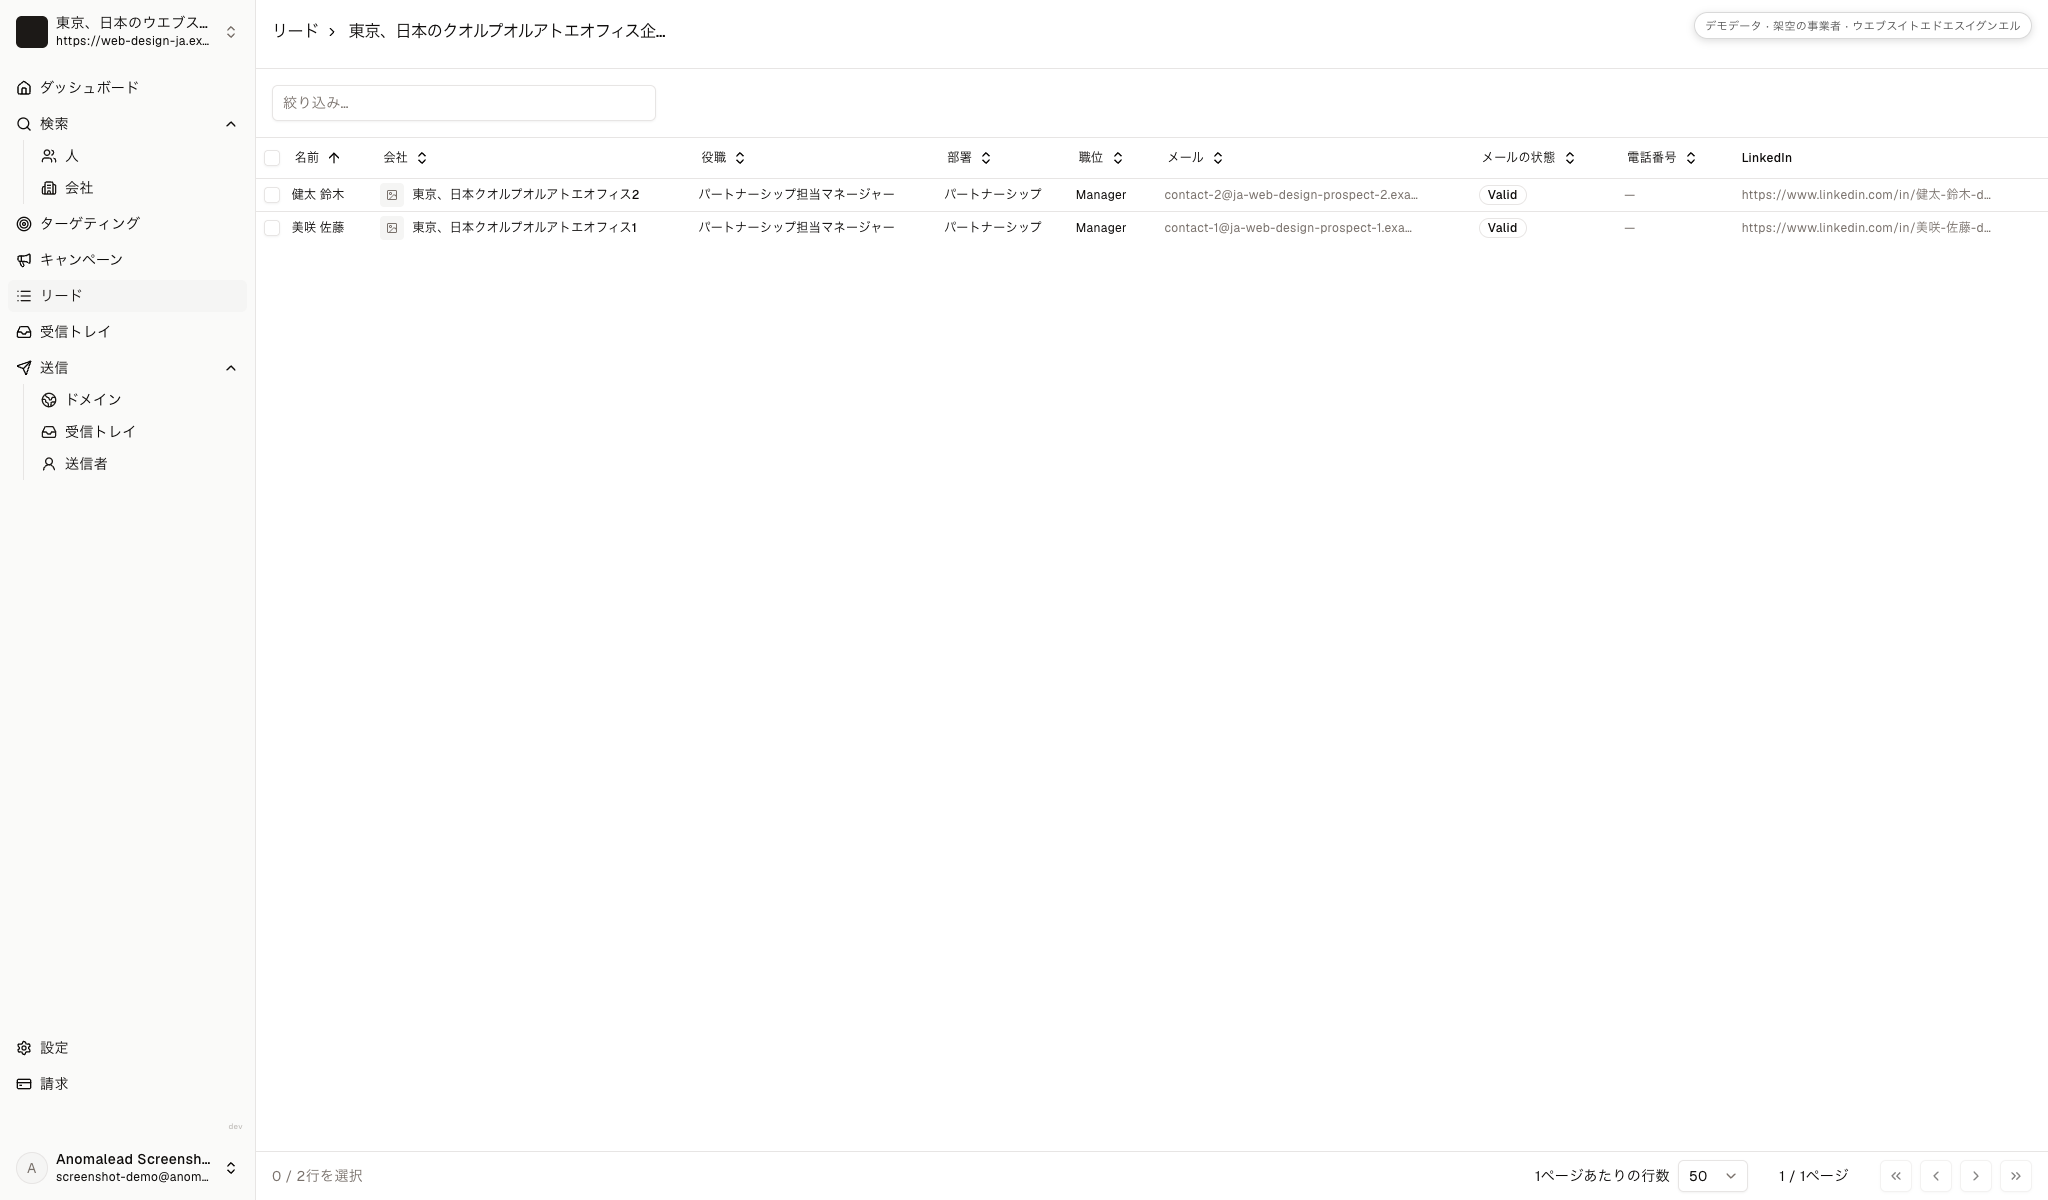Click the 検索 magnifier icon
This screenshot has width=2048, height=1200.
[24, 124]
